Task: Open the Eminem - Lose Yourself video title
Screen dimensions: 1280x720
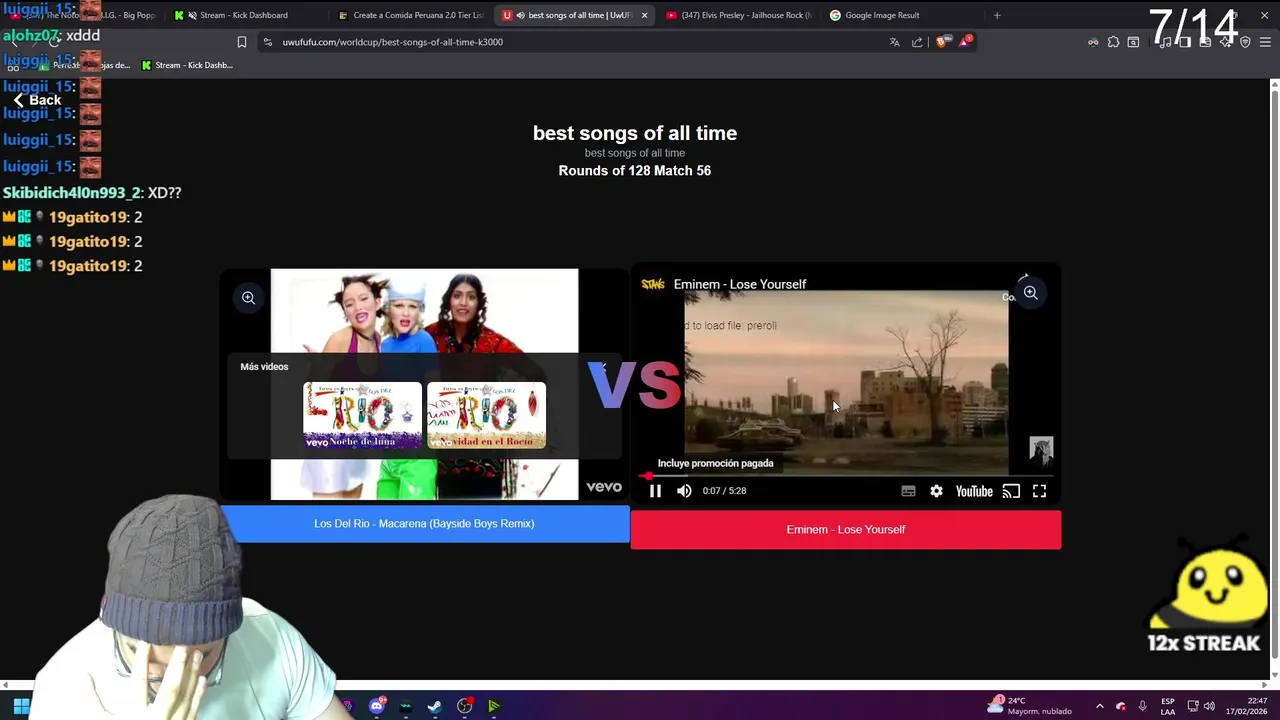Action: [x=740, y=284]
